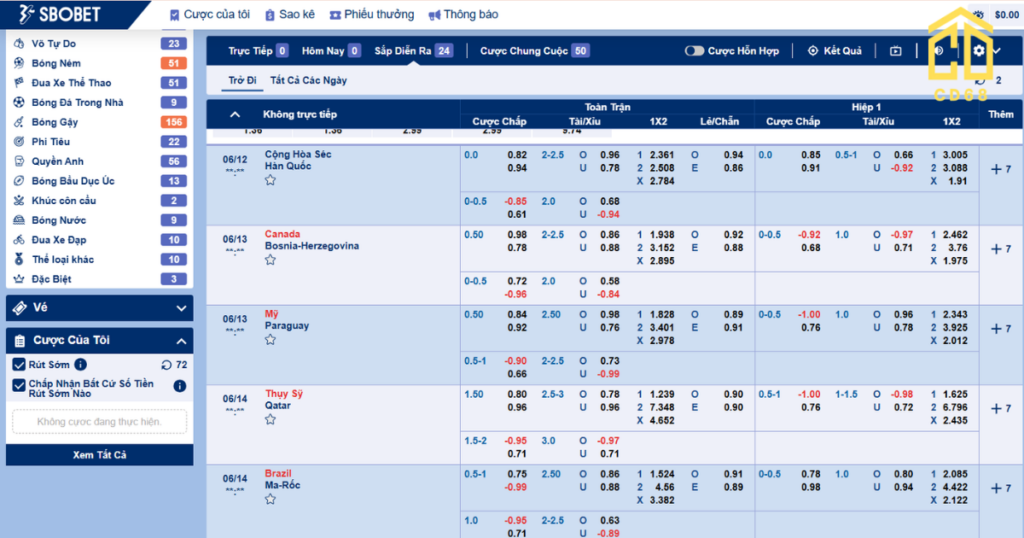Select Tất Cả Các Ngày date filter
Viewport: 1024px width, 538px height.
coord(308,80)
